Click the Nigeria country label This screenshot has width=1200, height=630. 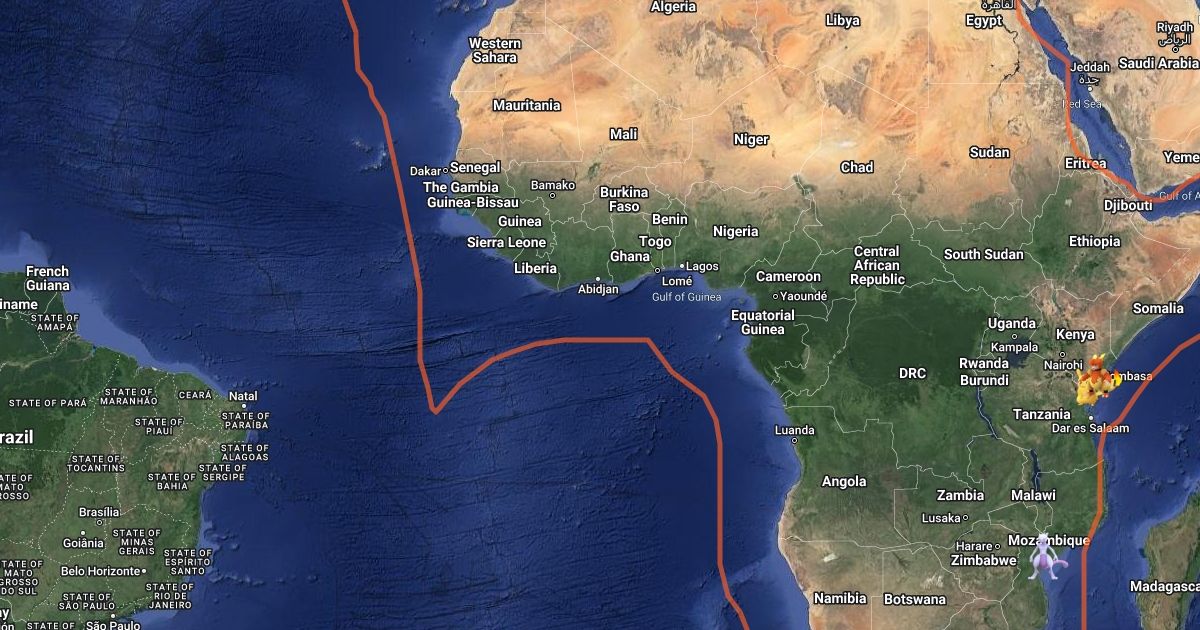pyautogui.click(x=735, y=231)
